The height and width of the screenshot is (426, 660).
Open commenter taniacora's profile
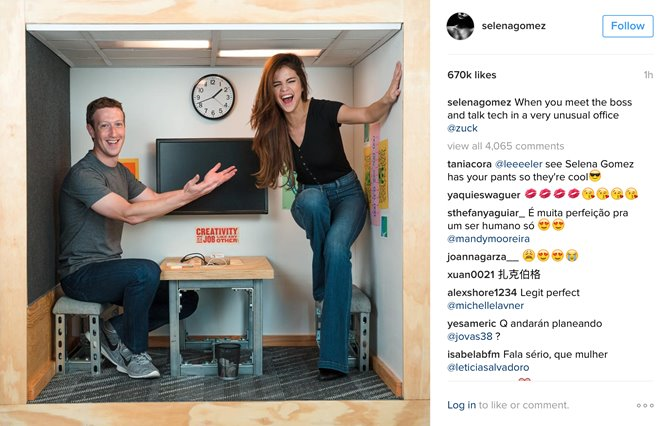469,164
